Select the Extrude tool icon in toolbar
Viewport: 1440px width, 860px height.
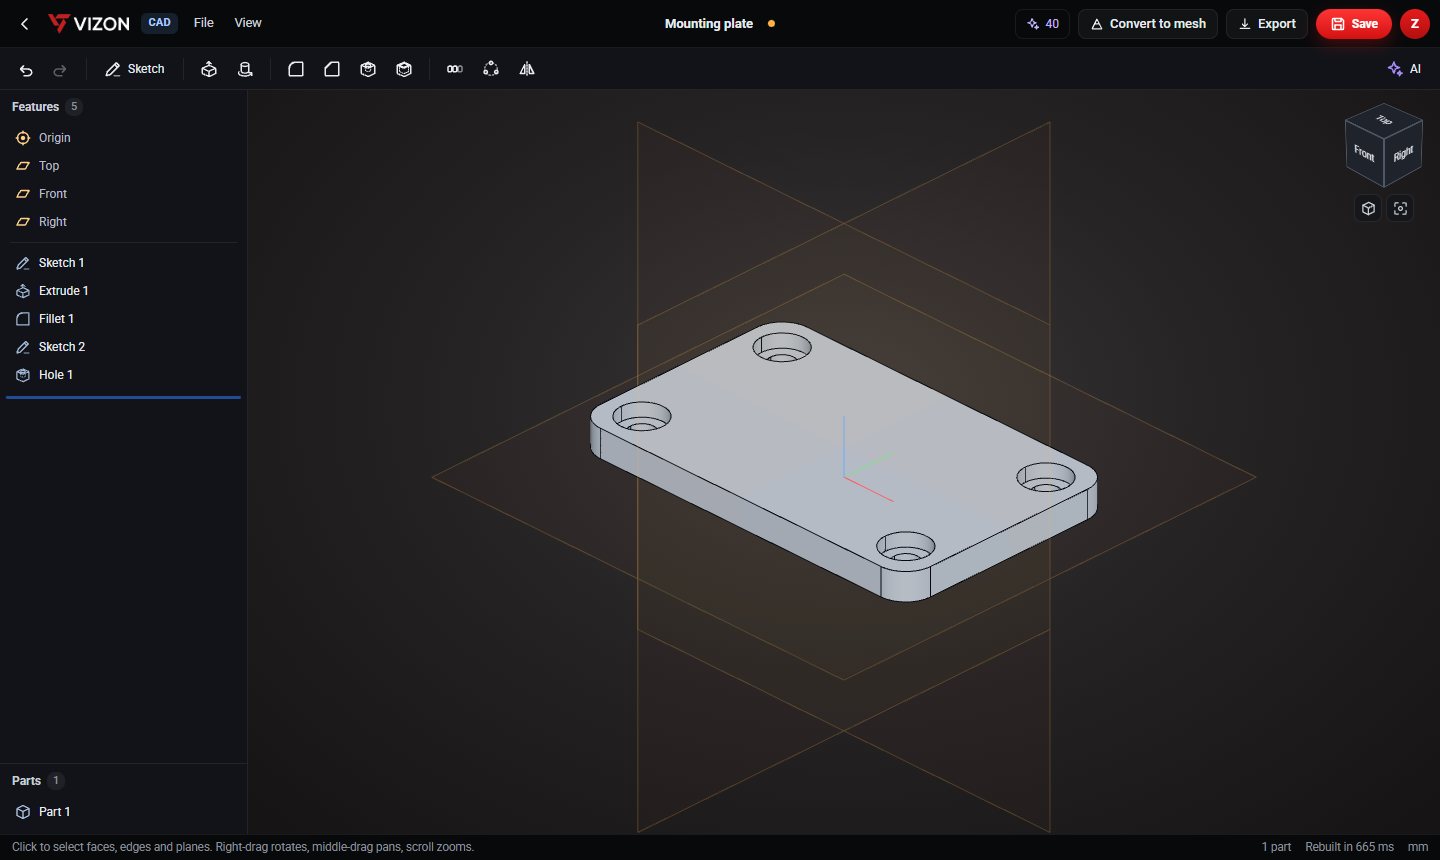point(209,69)
